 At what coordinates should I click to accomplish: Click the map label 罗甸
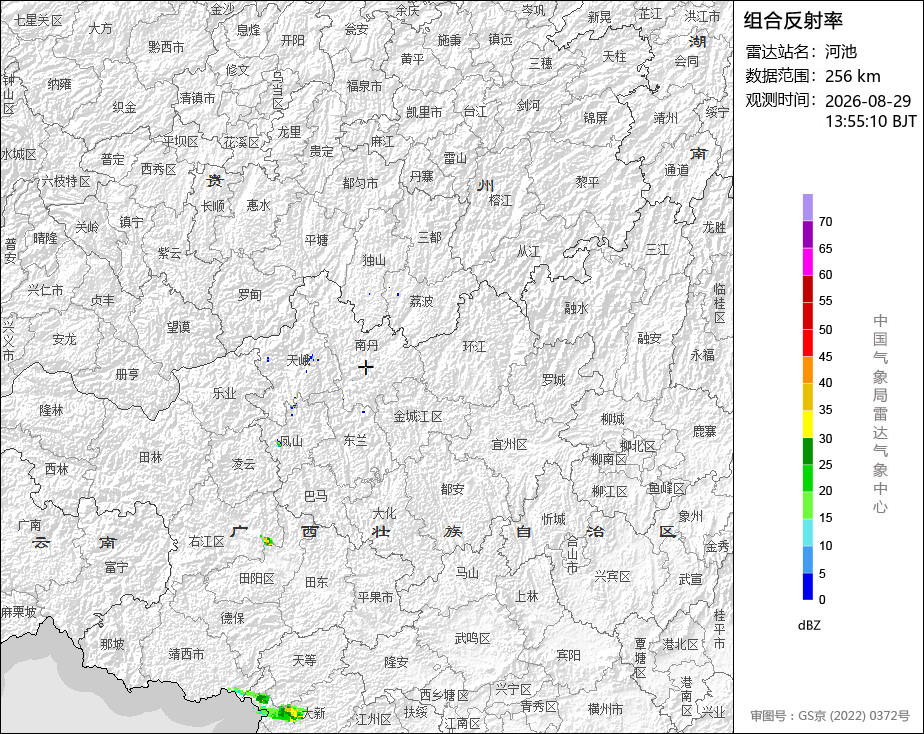pos(249,295)
